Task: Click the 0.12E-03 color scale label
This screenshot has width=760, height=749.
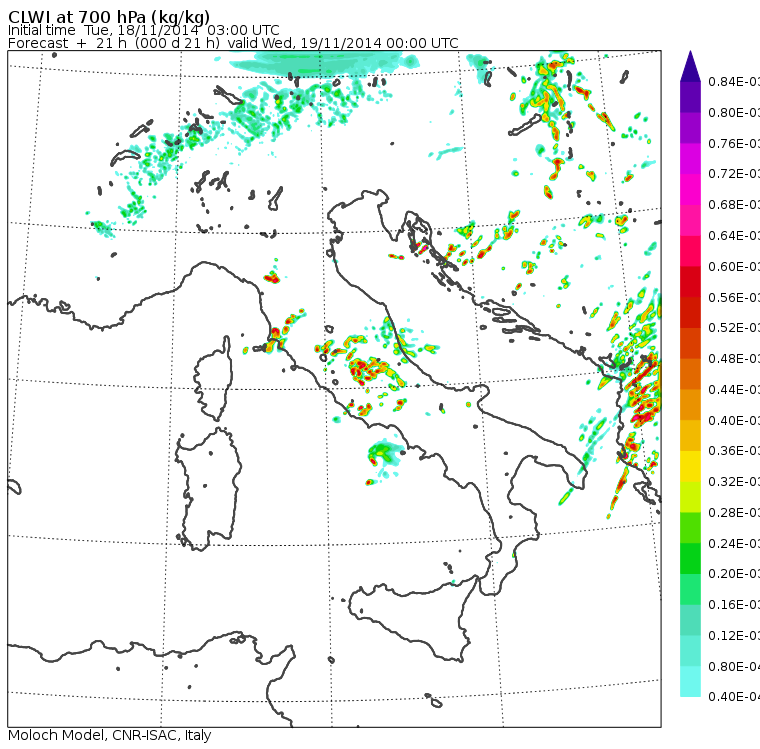Action: point(734,636)
